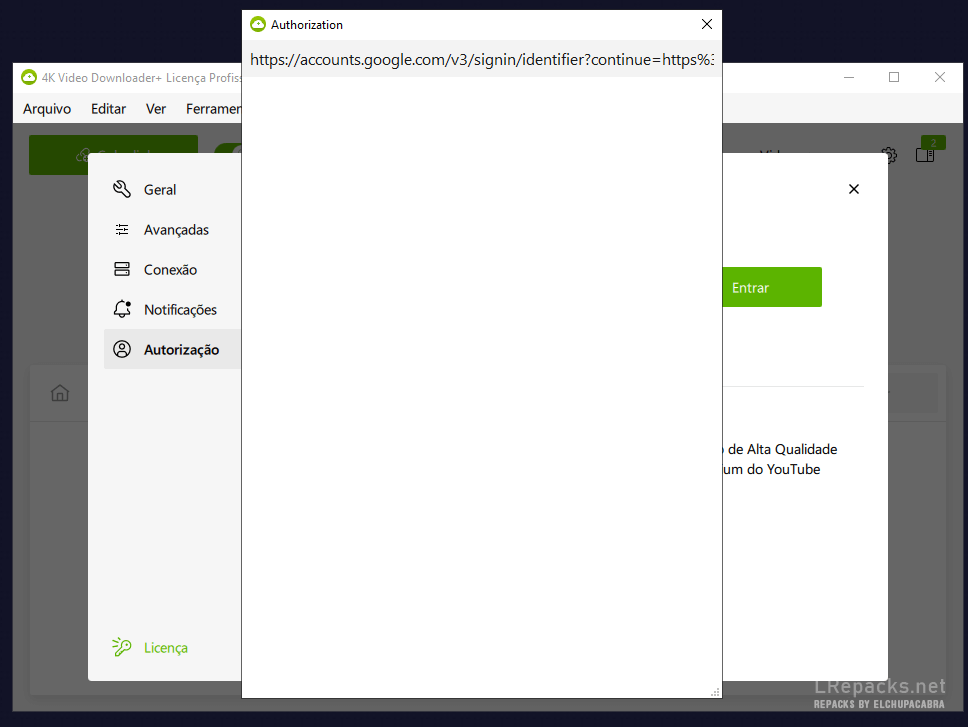Image resolution: width=968 pixels, height=727 pixels.
Task: Click the Authorization window cloud app icon
Action: click(258, 25)
